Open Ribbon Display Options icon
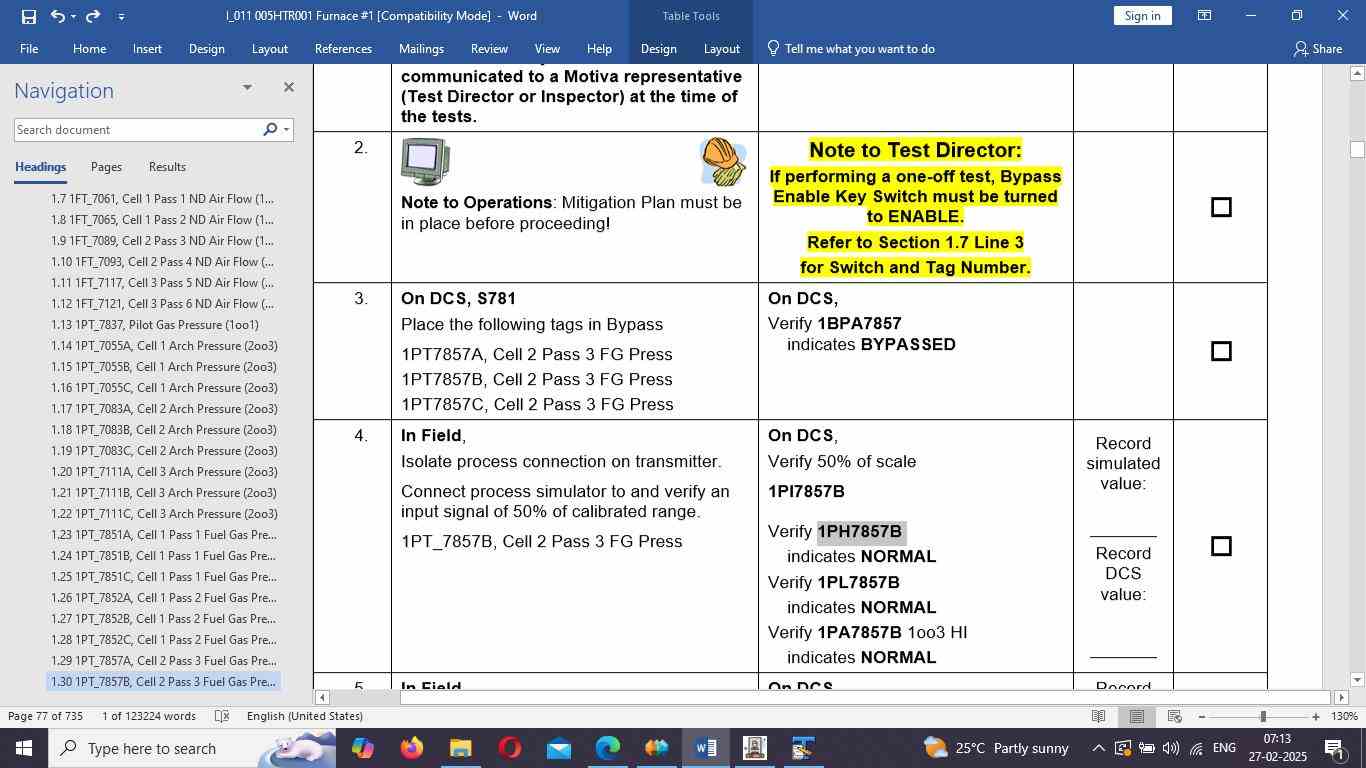The width and height of the screenshot is (1366, 768). pos(1205,16)
